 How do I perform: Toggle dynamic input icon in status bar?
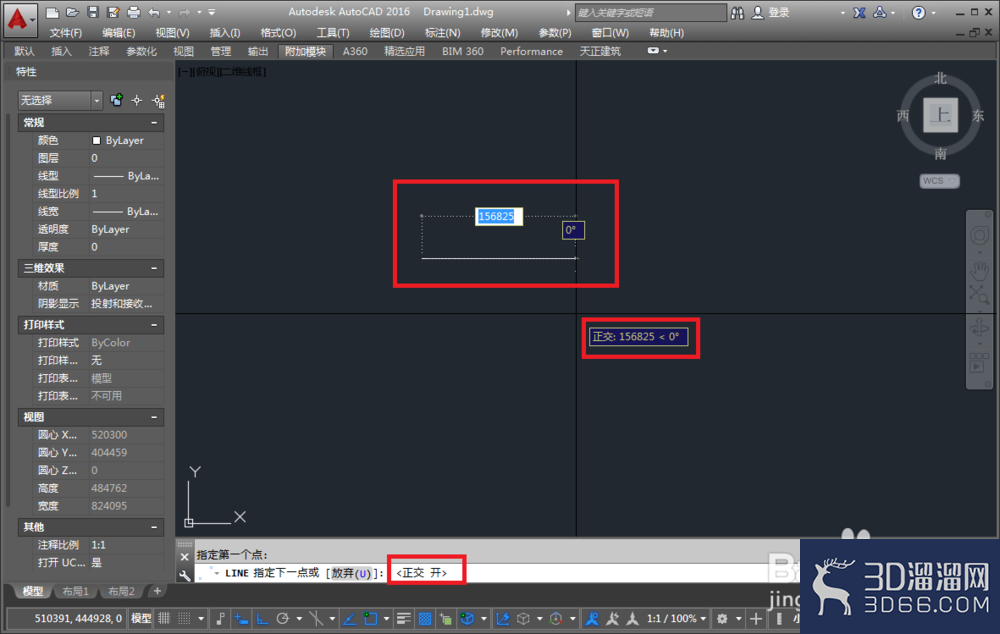241,618
